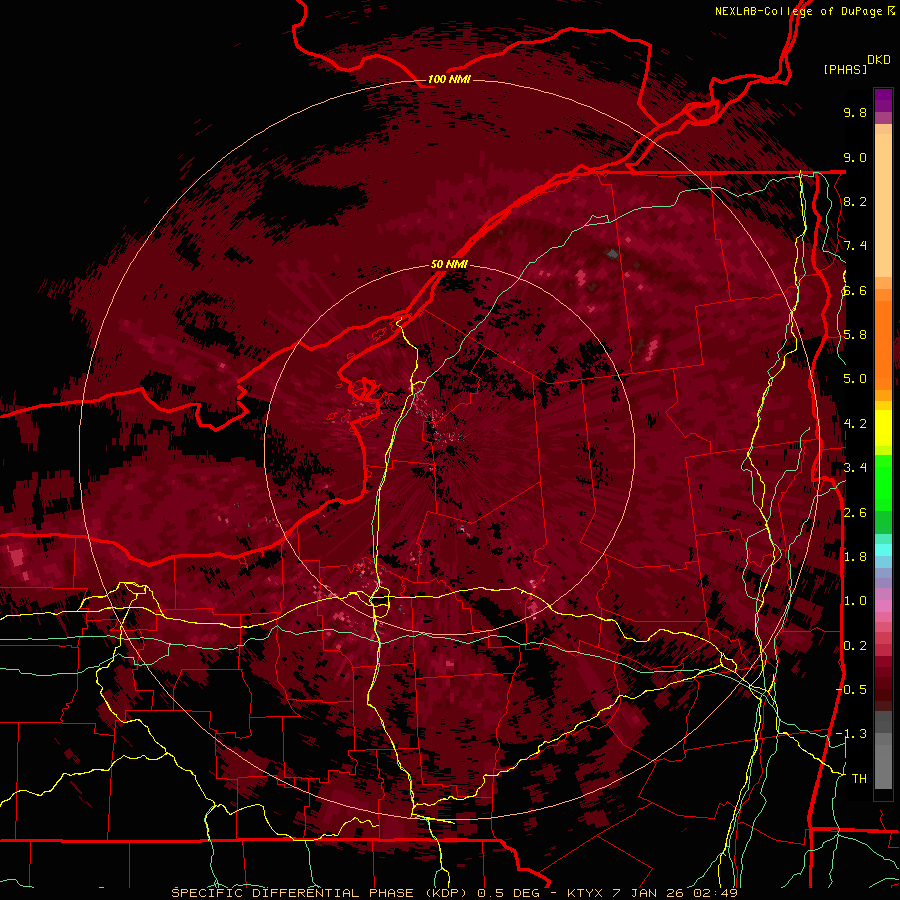The image size is (900, 900).
Task: Pick the gray segment near TH
Action: pos(883,766)
